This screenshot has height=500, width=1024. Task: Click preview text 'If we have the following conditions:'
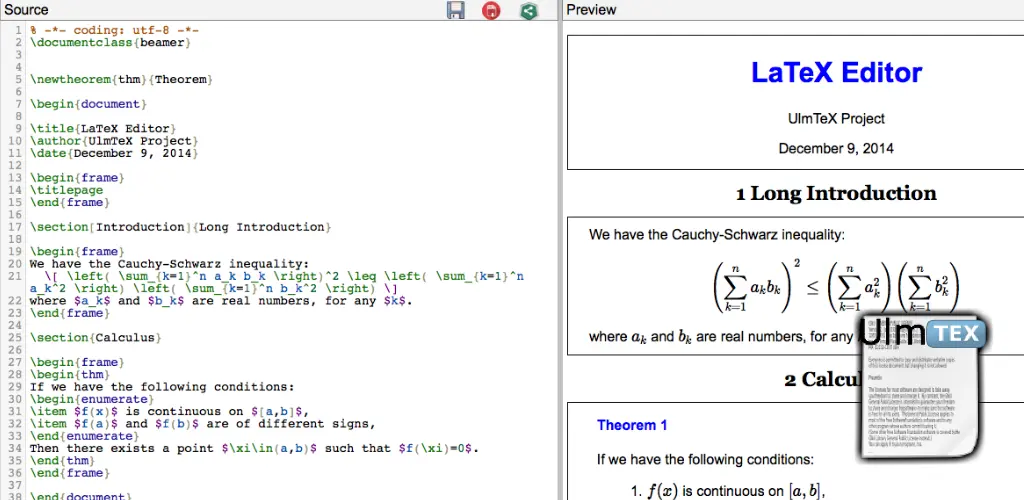point(705,460)
